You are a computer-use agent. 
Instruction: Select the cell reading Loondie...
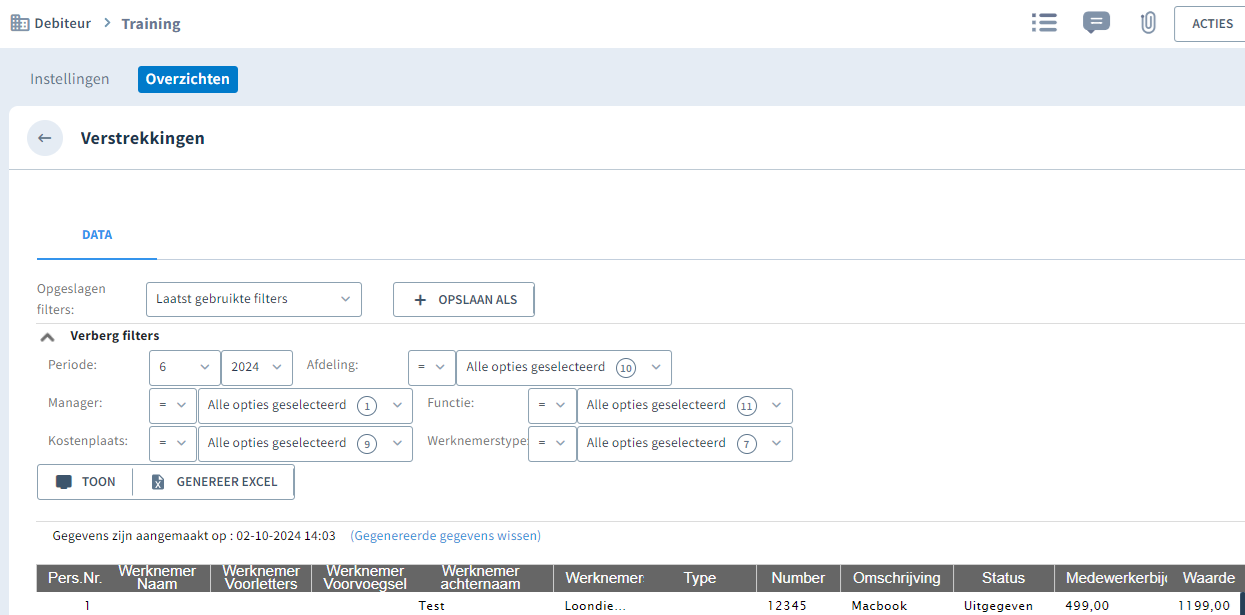click(595, 606)
